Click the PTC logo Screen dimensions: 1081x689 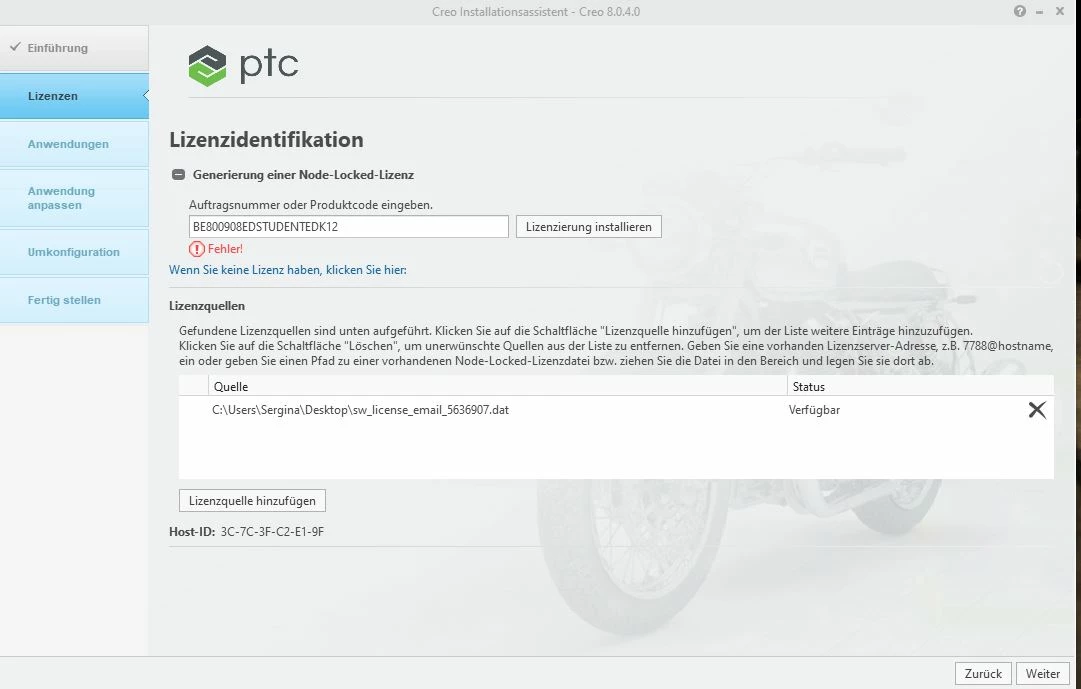(x=243, y=66)
